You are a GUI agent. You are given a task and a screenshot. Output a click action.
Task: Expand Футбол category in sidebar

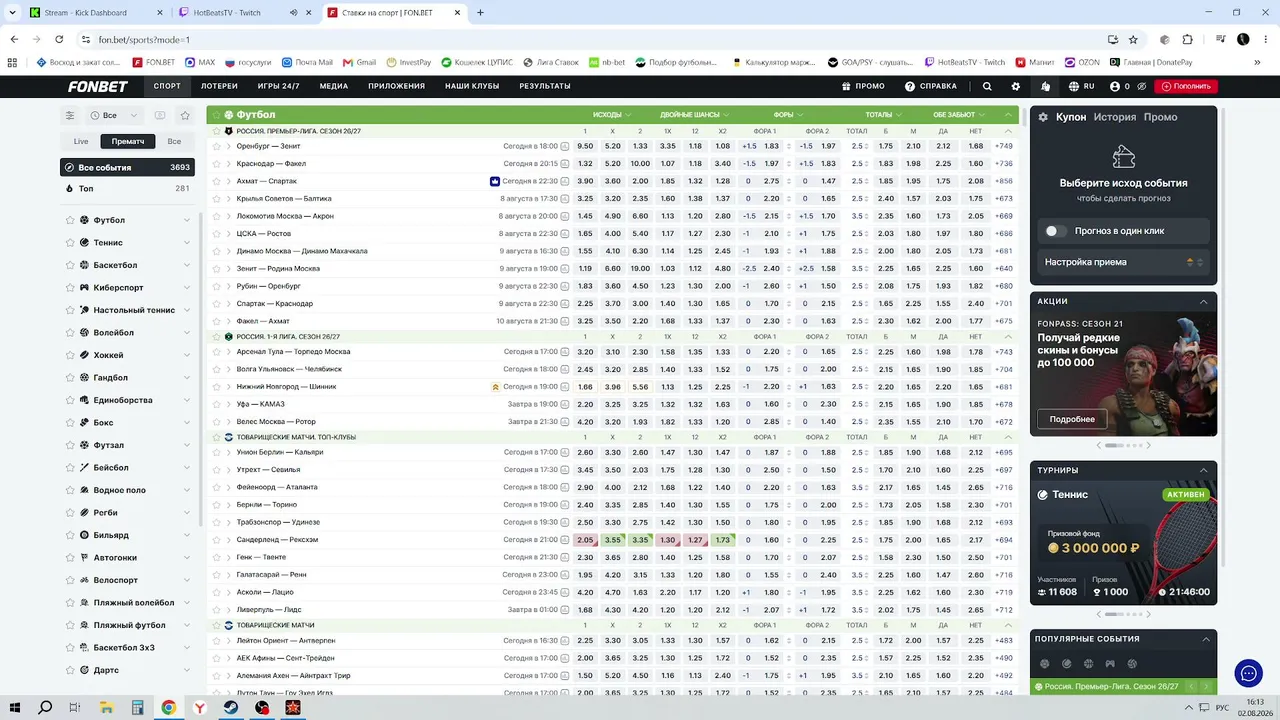coord(187,220)
